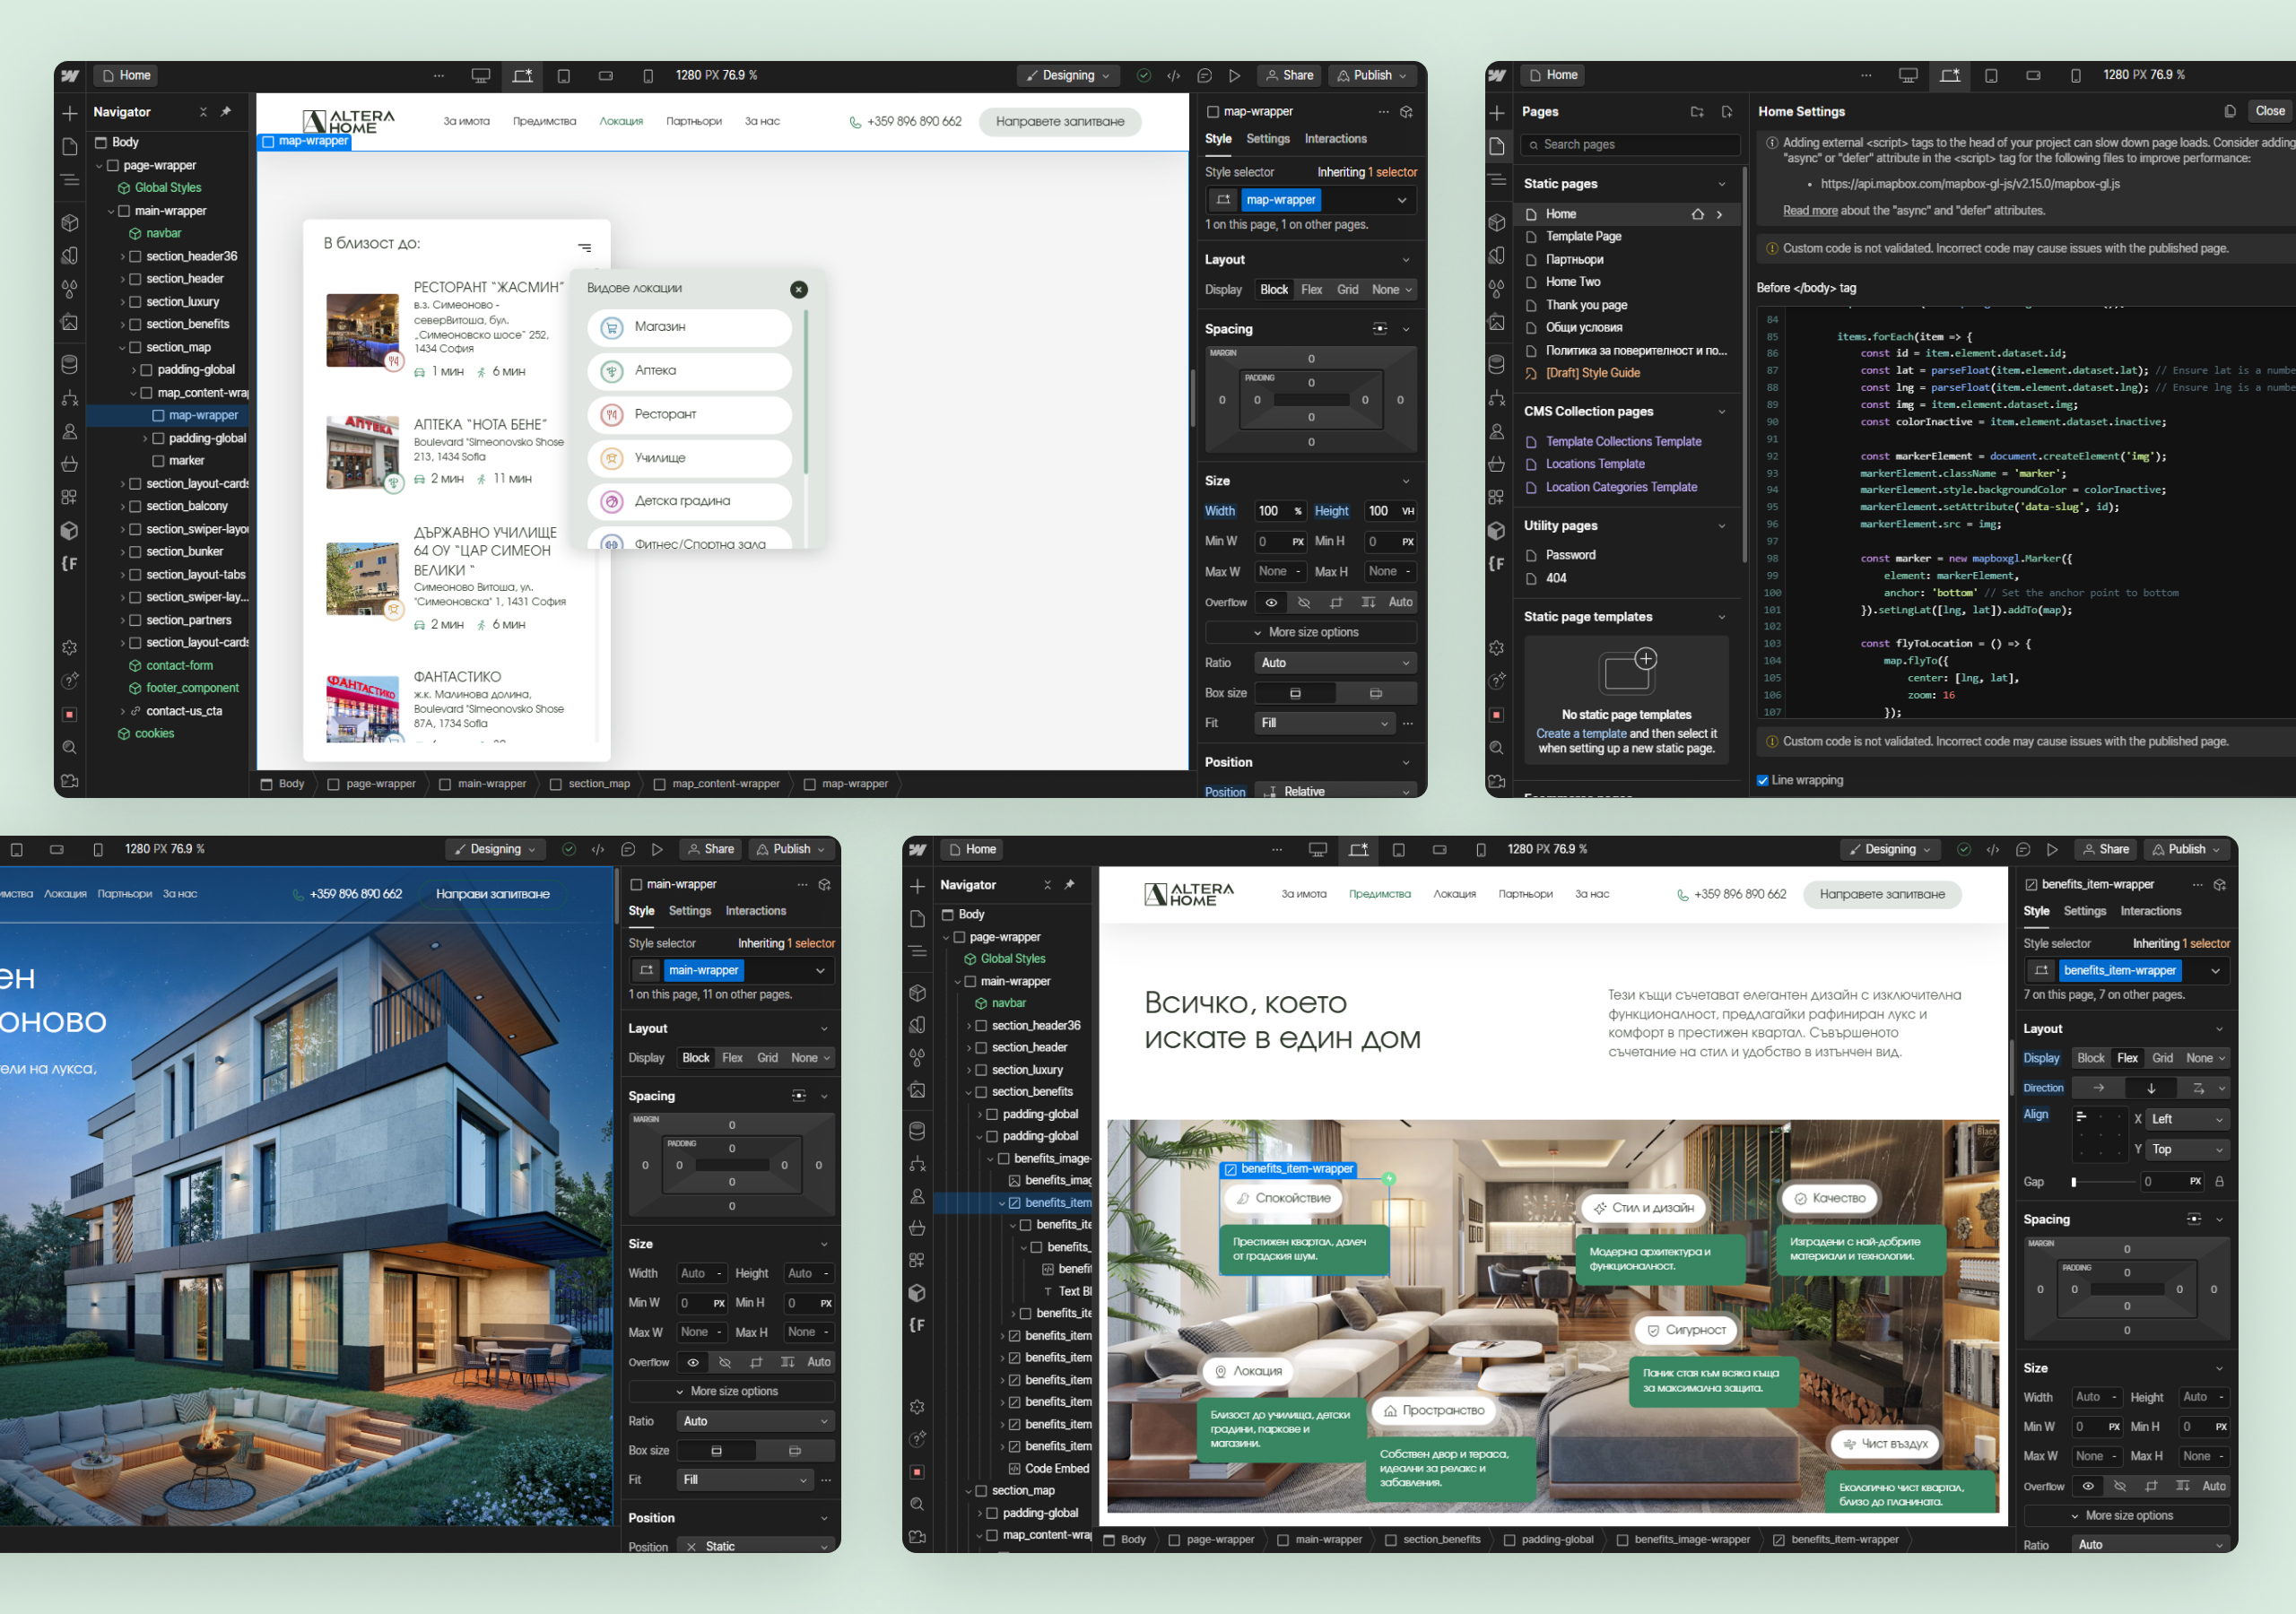Select border-box size option in top-left window
2296x1614 pixels.
1295,693
